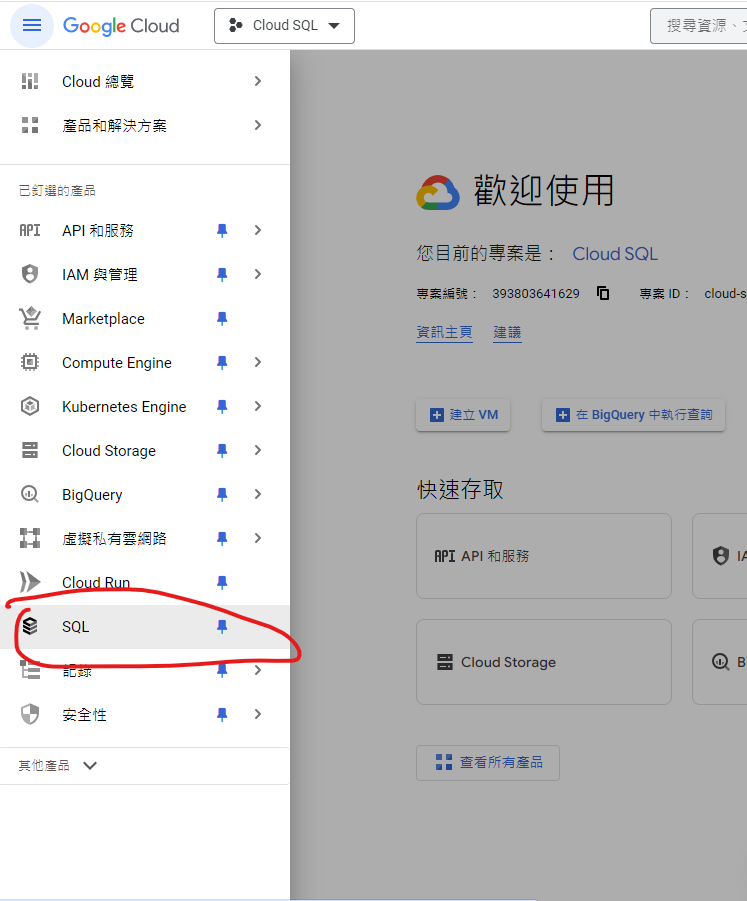Click the Marketplace shopping cart icon
This screenshot has width=747, height=901.
pyautogui.click(x=30, y=319)
